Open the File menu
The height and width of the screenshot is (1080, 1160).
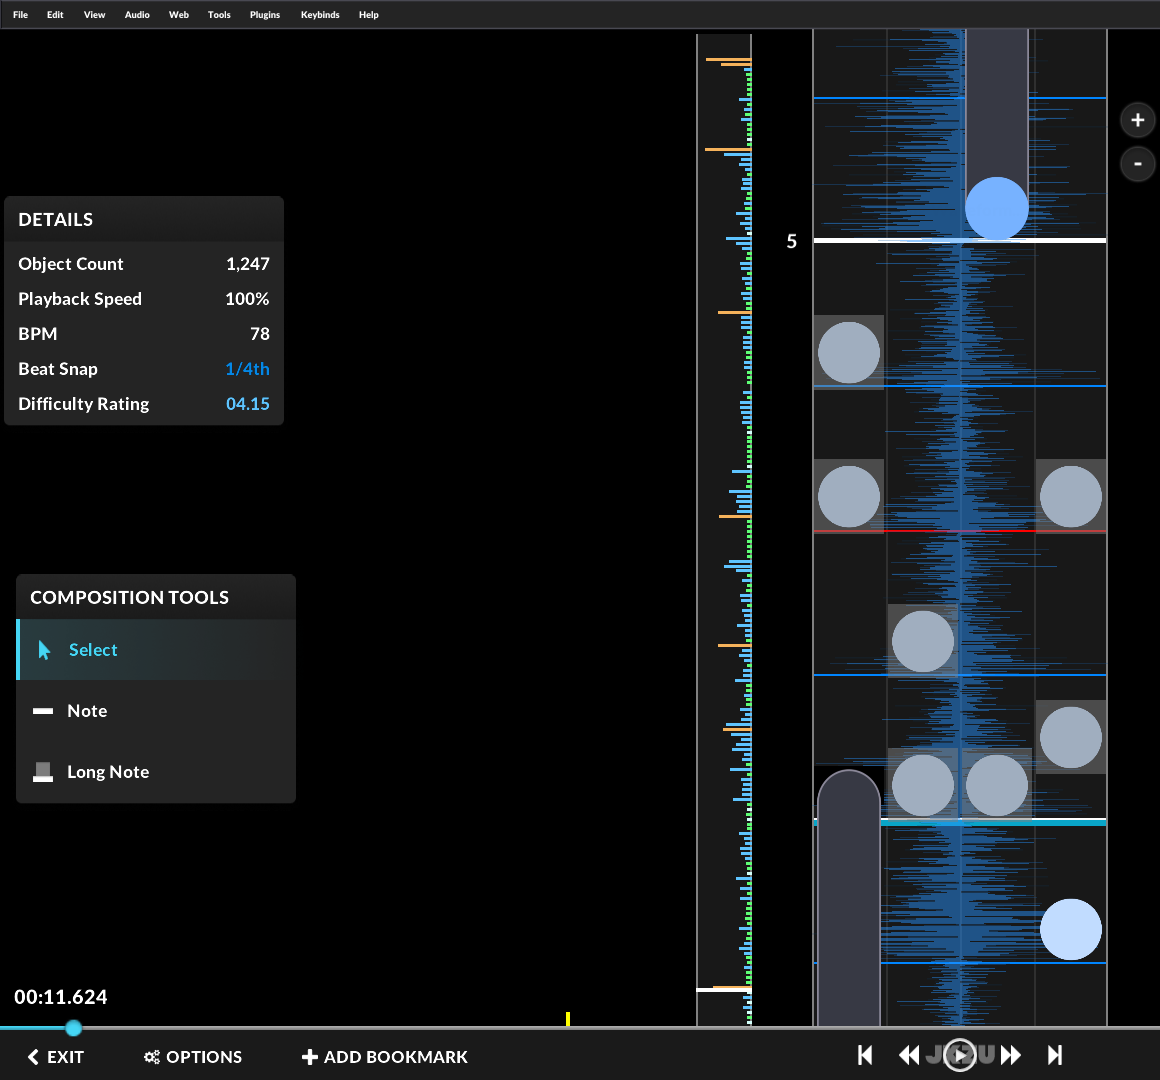(20, 15)
